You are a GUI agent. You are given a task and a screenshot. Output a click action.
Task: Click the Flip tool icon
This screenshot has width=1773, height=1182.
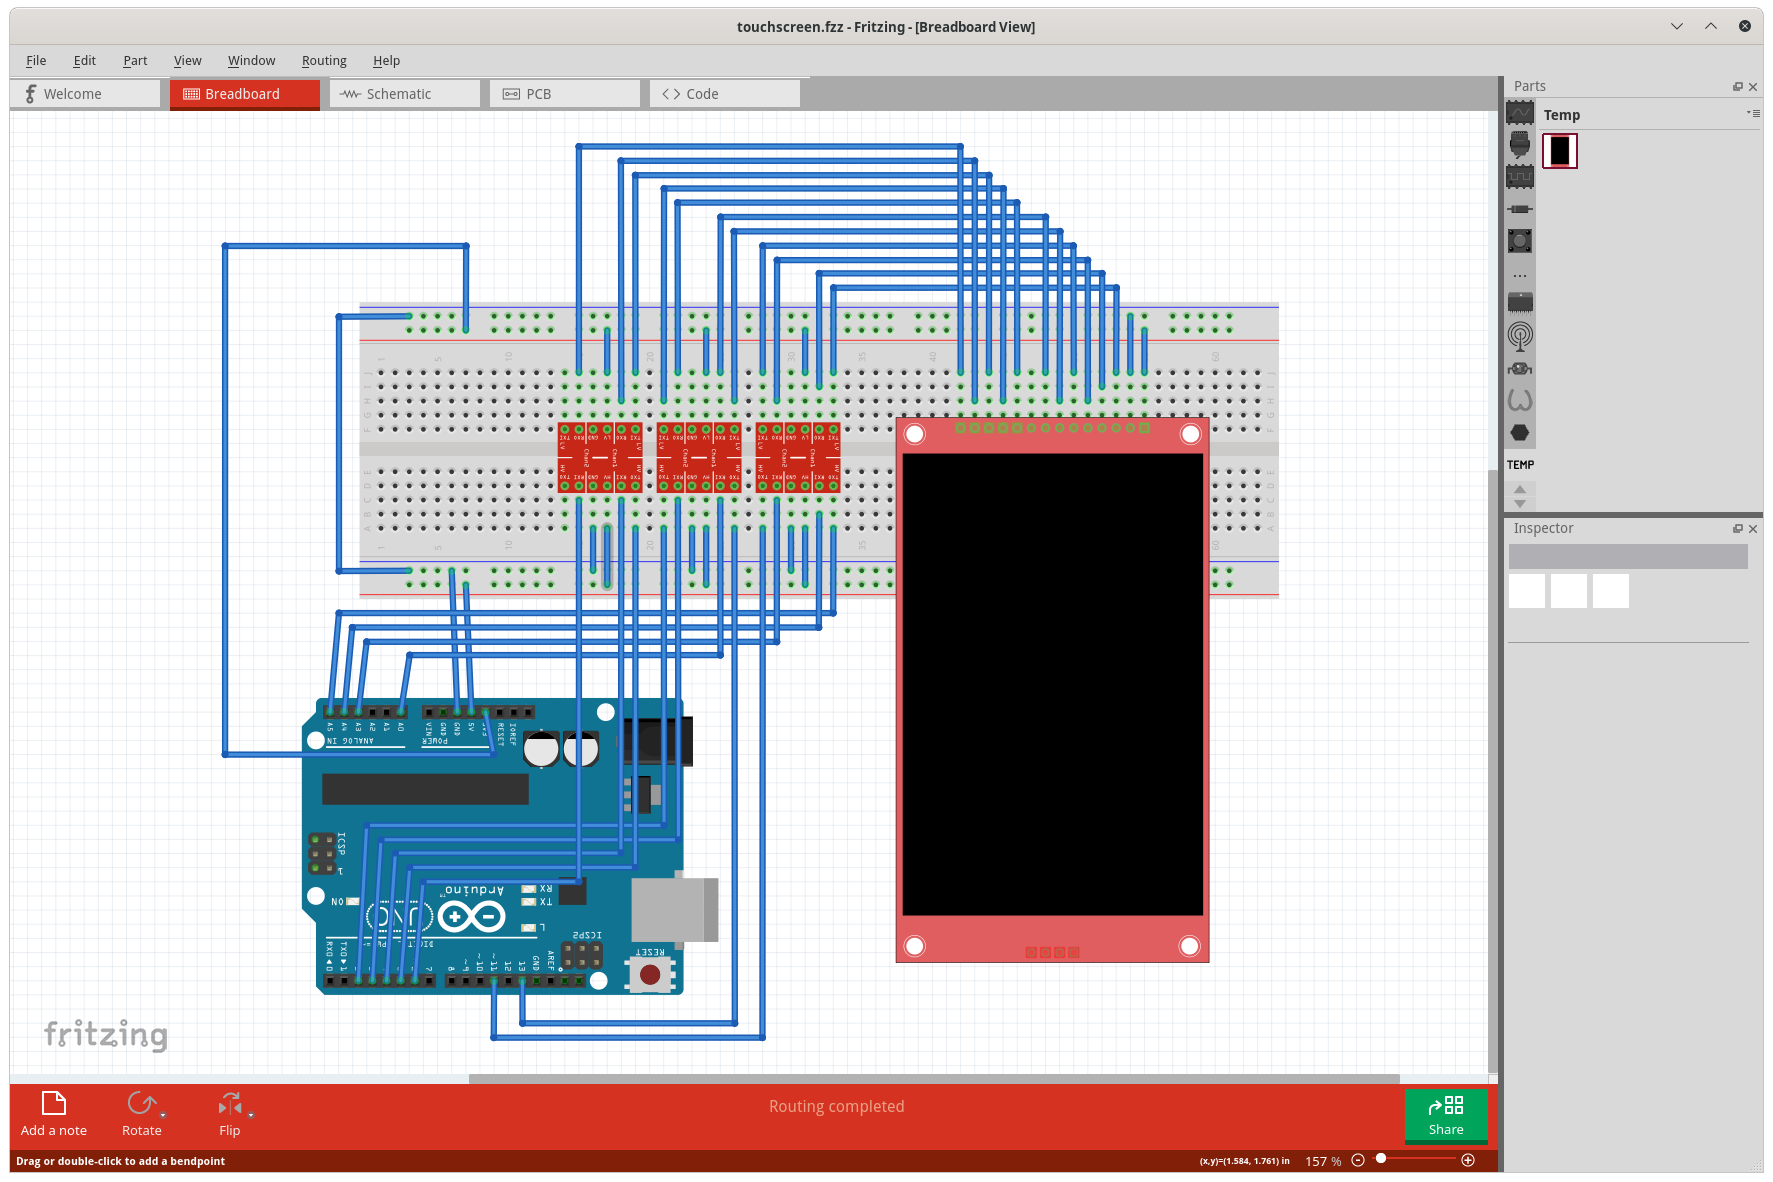pyautogui.click(x=229, y=1104)
